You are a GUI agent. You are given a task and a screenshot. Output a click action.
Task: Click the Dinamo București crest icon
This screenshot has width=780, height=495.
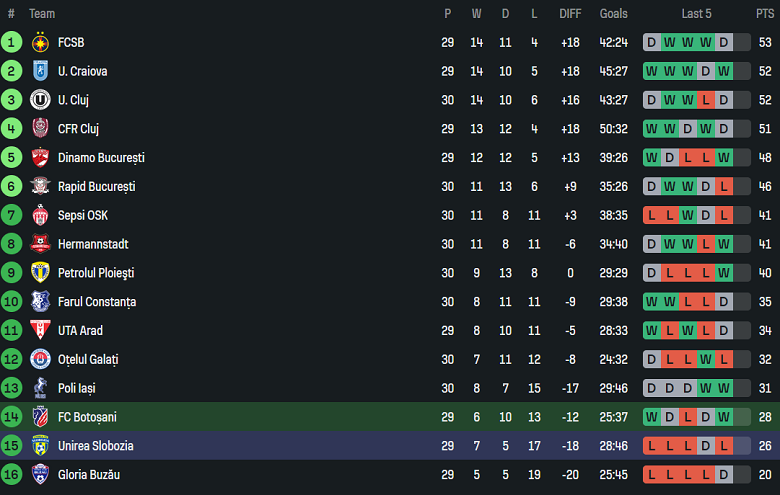pyautogui.click(x=40, y=158)
